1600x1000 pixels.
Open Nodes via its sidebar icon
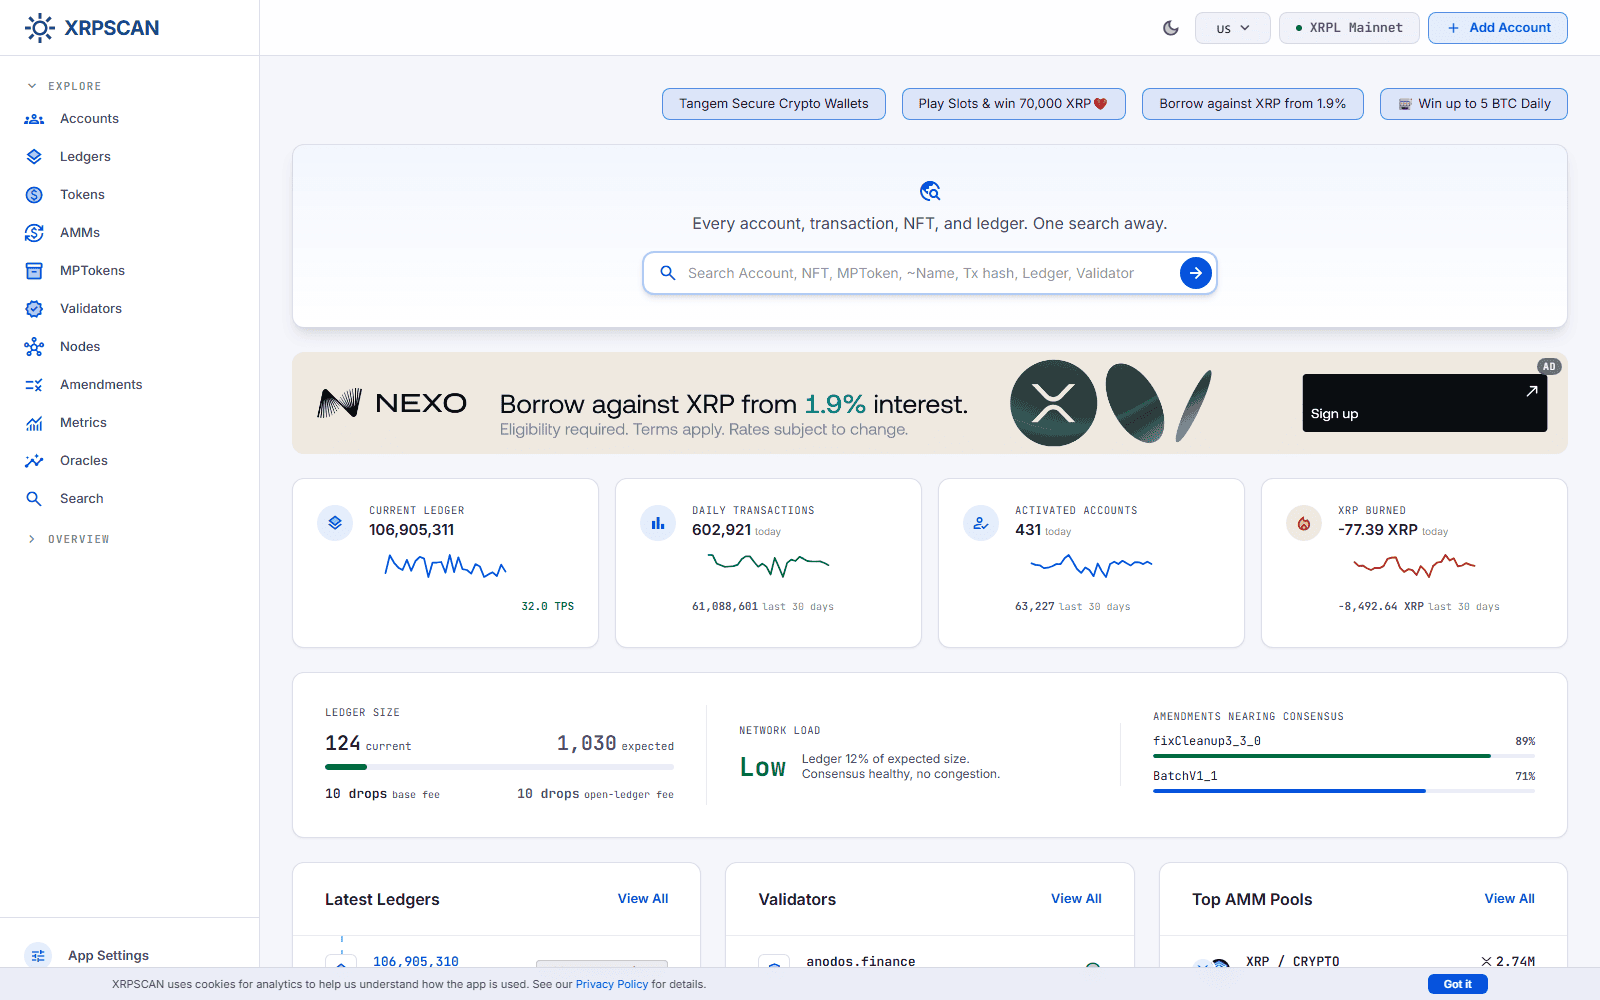click(x=34, y=347)
